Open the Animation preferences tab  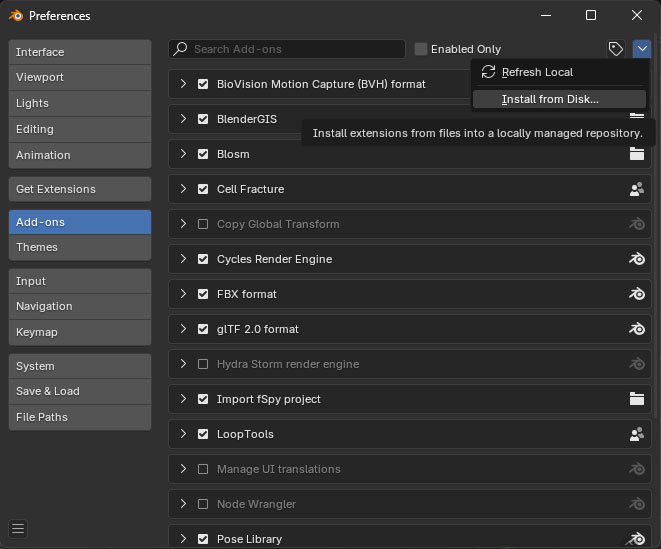coord(80,155)
